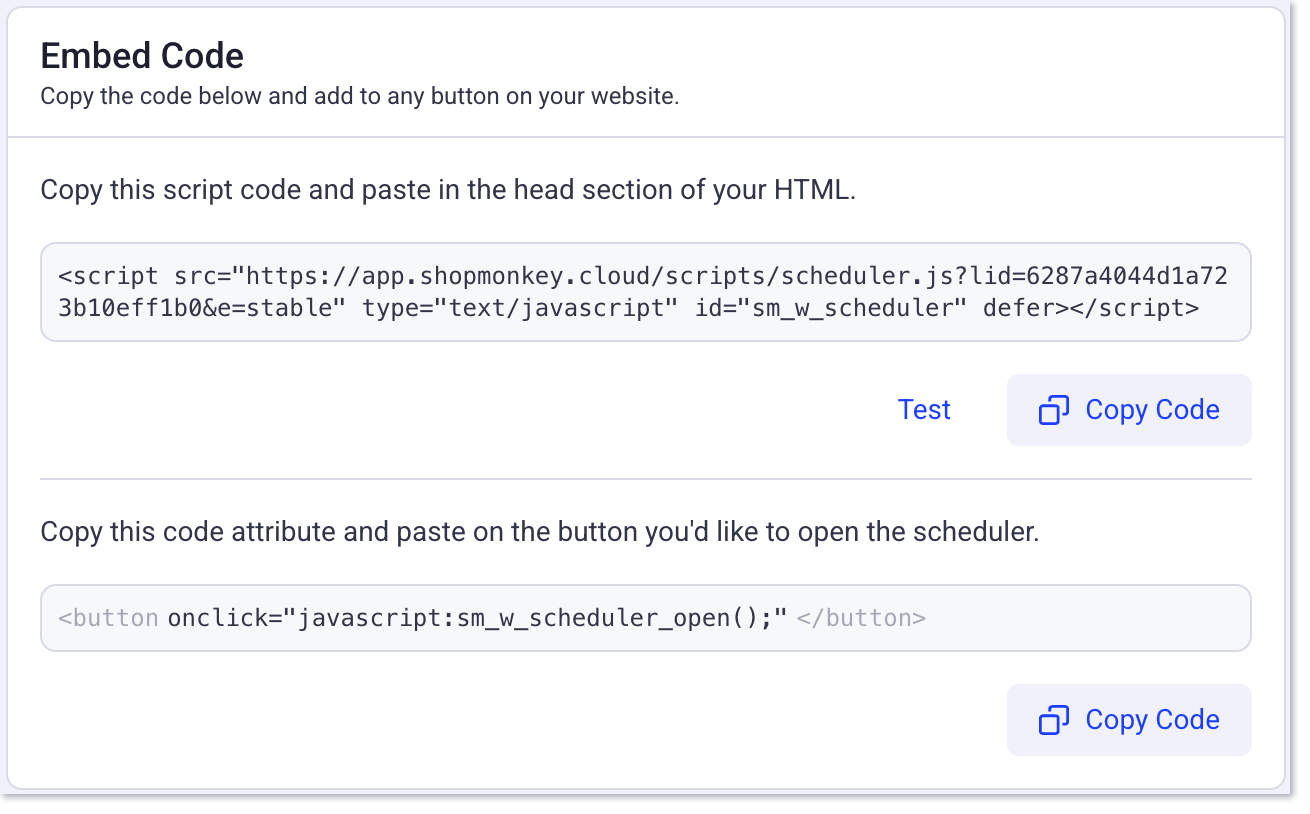Click the 'Copy this script code and paste' instruction

[x=448, y=190]
